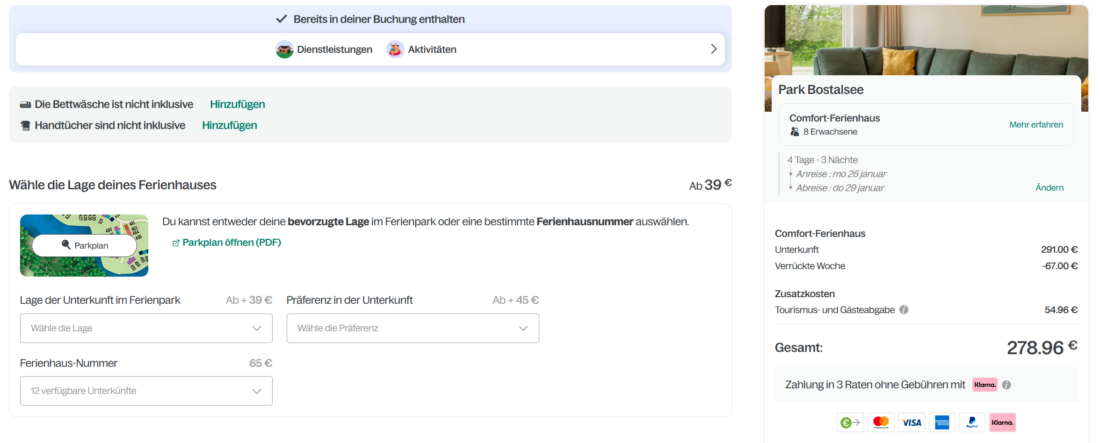Click the Abreise : do 29 januar text
Image resolution: width=1100 pixels, height=443 pixels.
[x=840, y=188]
